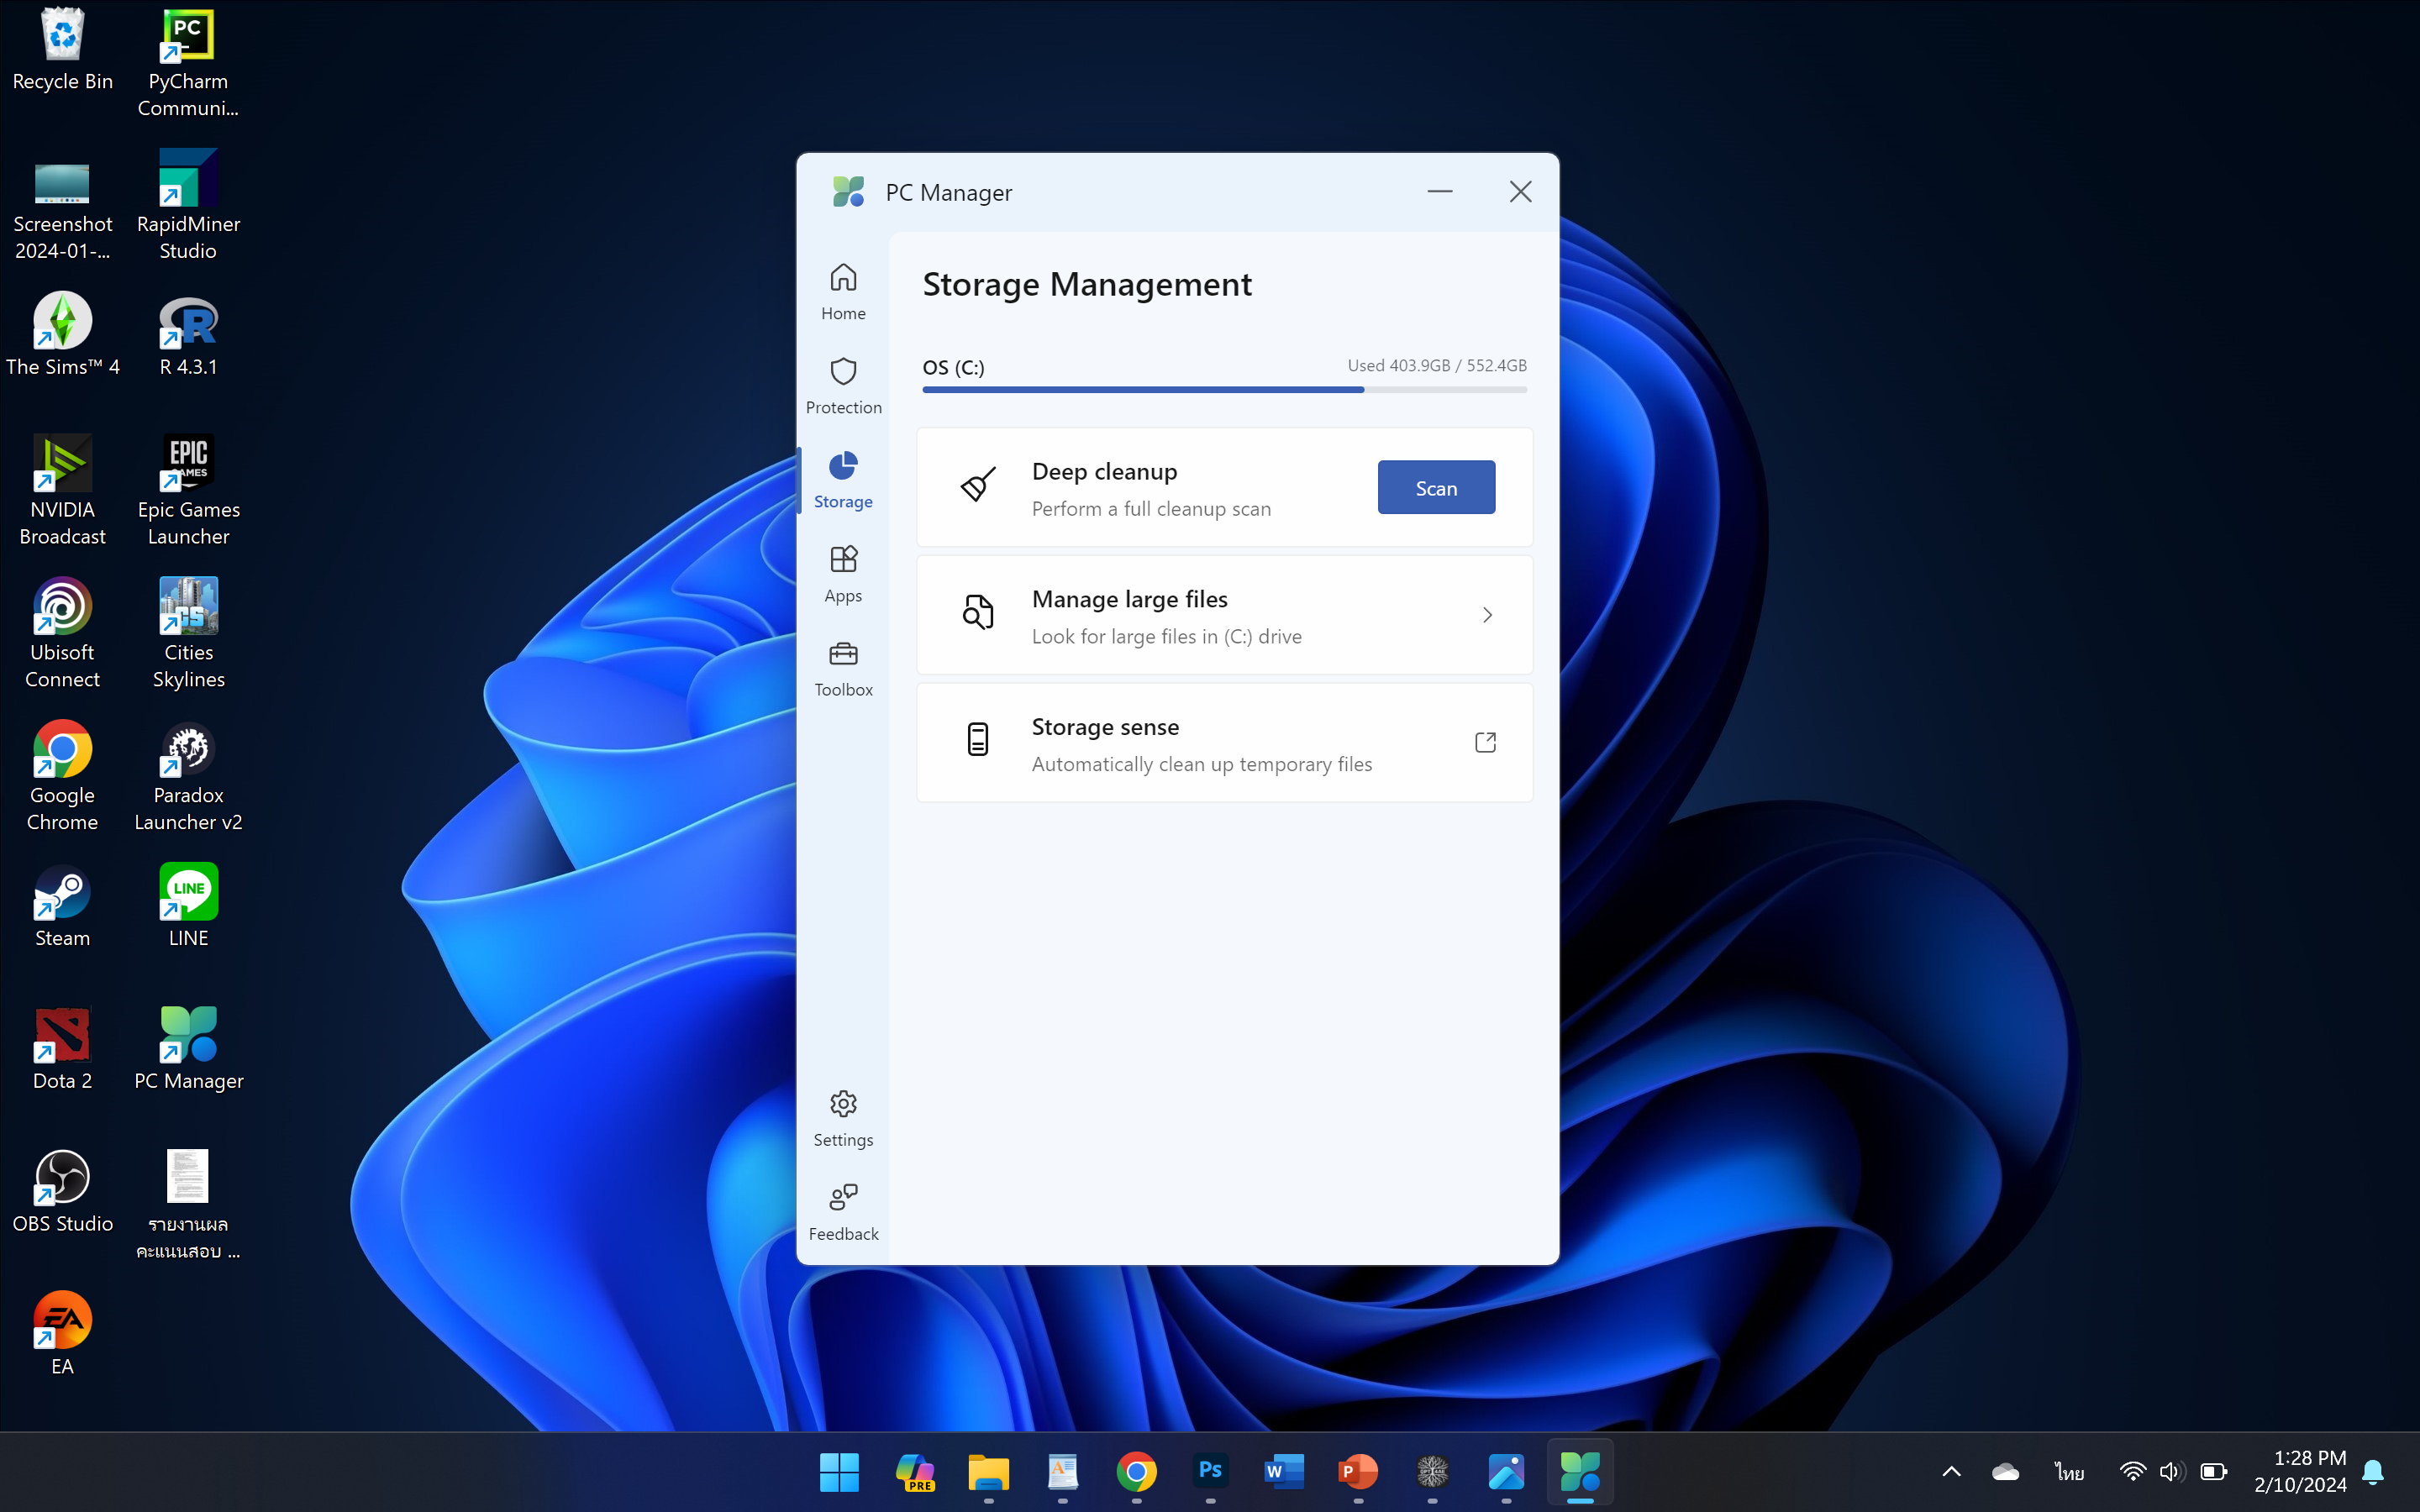Open Photos app from taskbar

[1506, 1471]
